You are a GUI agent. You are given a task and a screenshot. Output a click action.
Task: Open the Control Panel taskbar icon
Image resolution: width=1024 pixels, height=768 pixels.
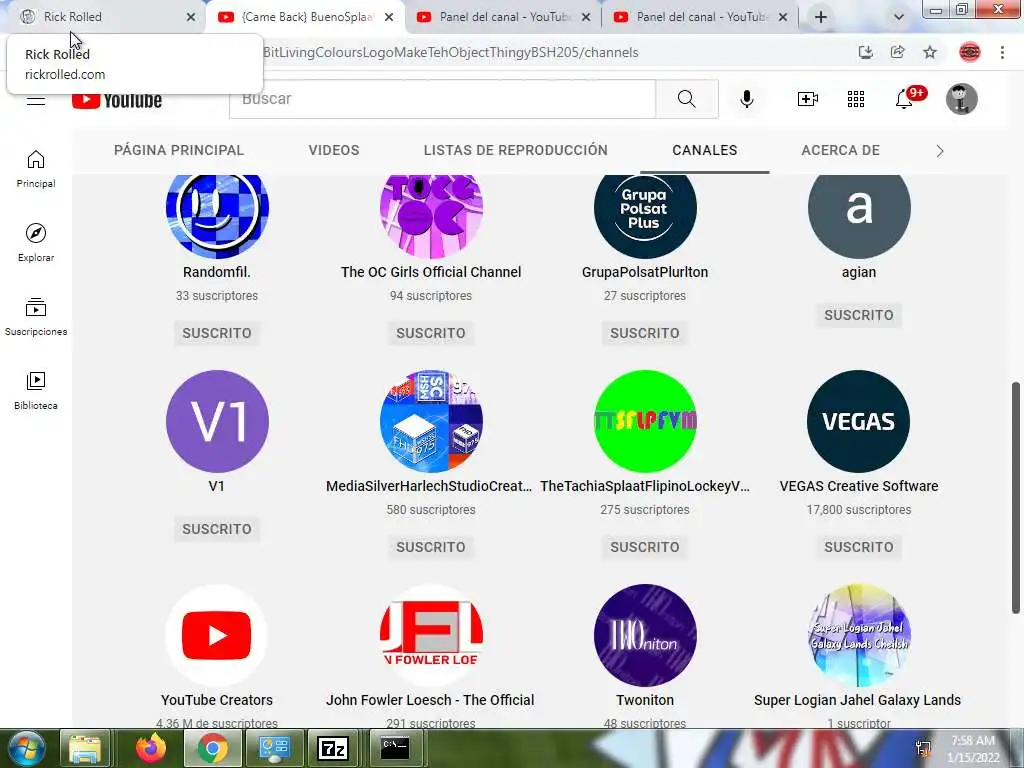pyautogui.click(x=273, y=748)
